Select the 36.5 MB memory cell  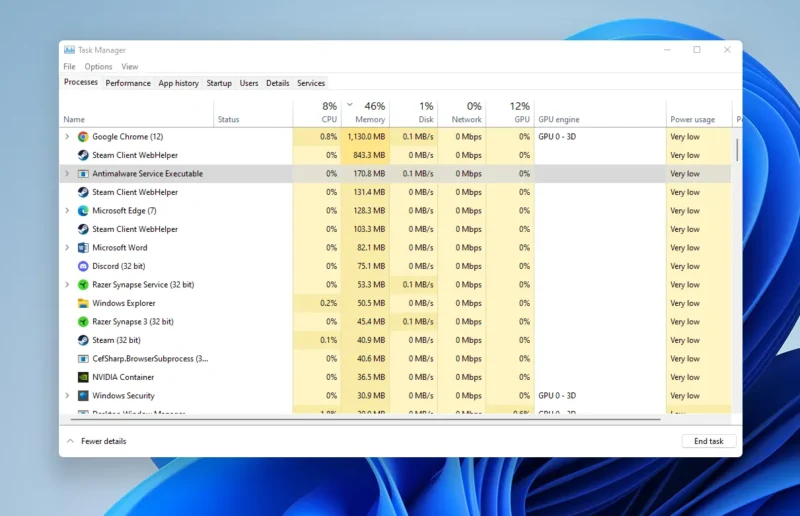366,377
